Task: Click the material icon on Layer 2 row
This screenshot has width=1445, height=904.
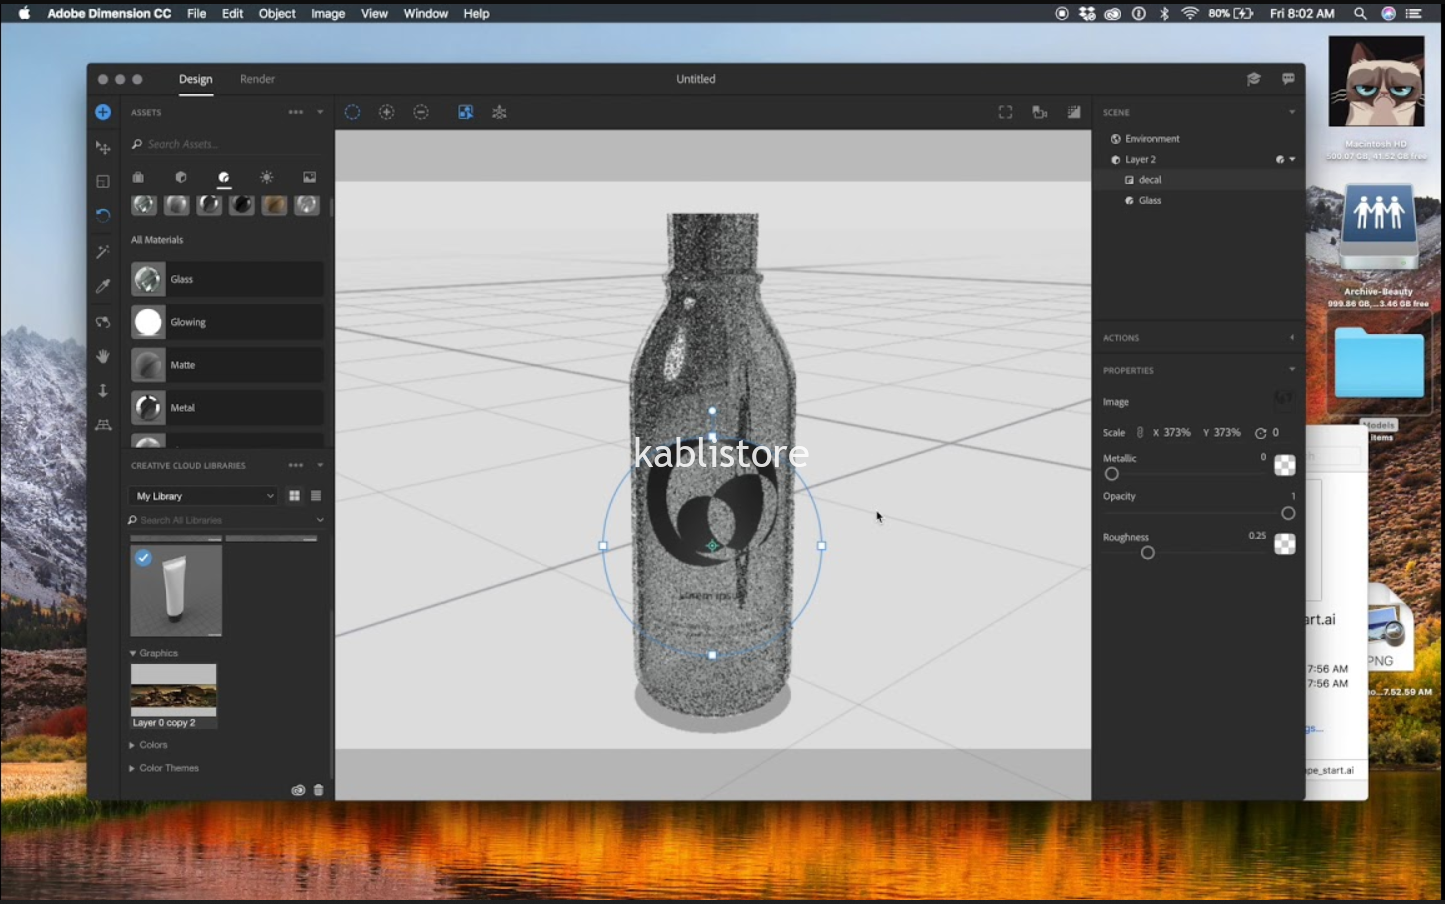Action: 1280,159
